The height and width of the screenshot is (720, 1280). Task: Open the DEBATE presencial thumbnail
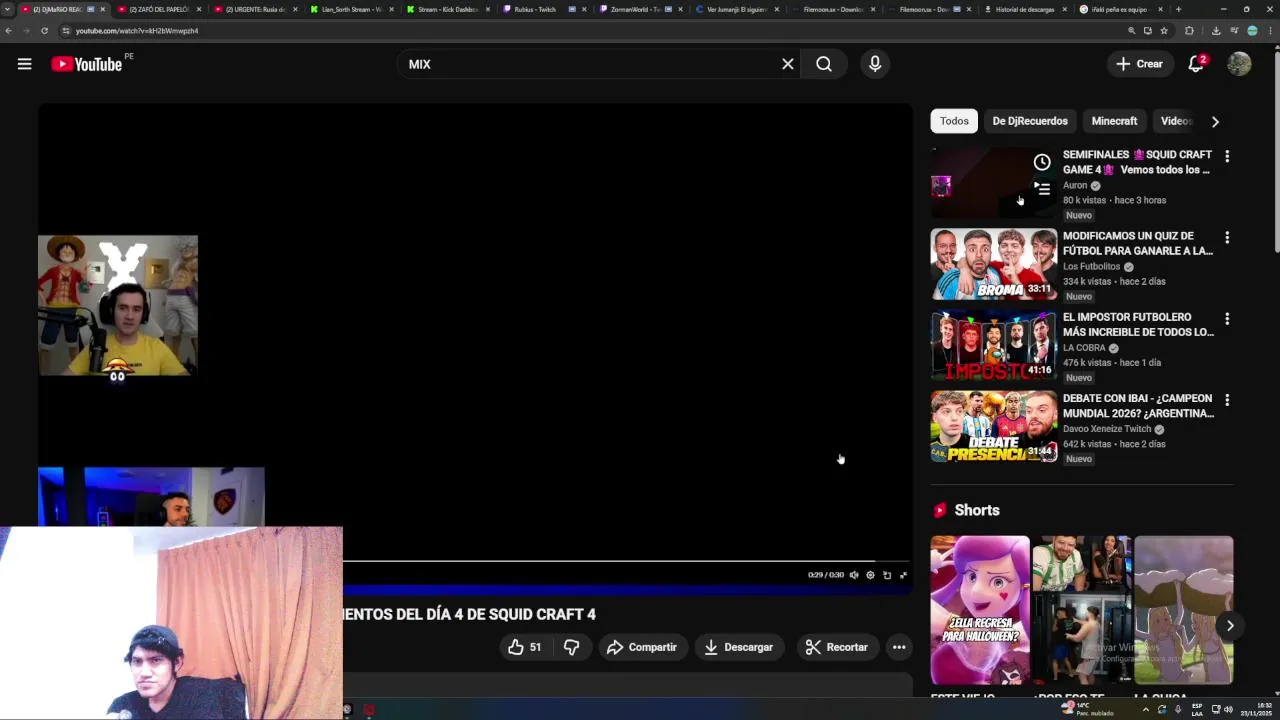coord(994,426)
